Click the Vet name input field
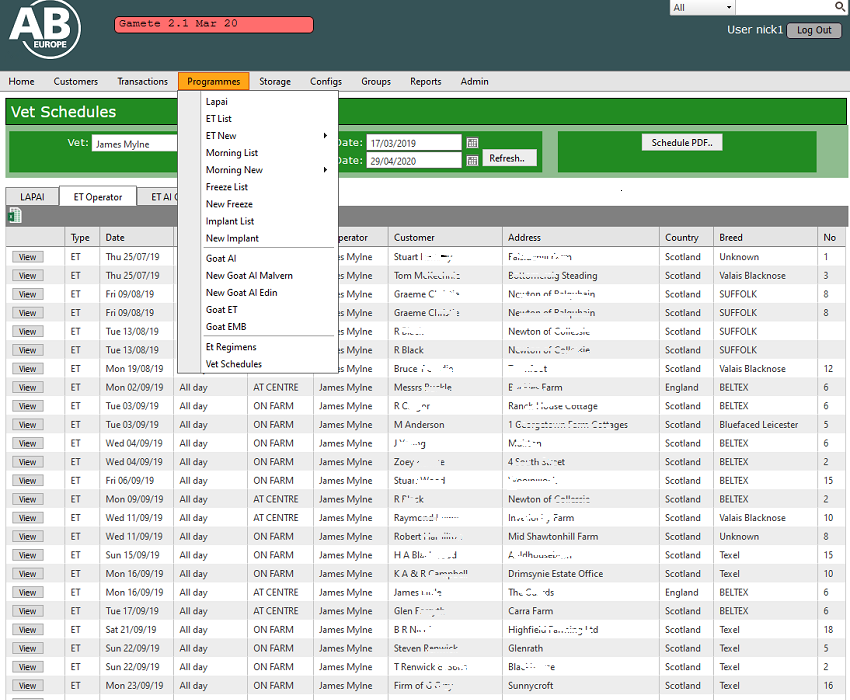Image resolution: width=850 pixels, height=700 pixels. click(x=135, y=144)
